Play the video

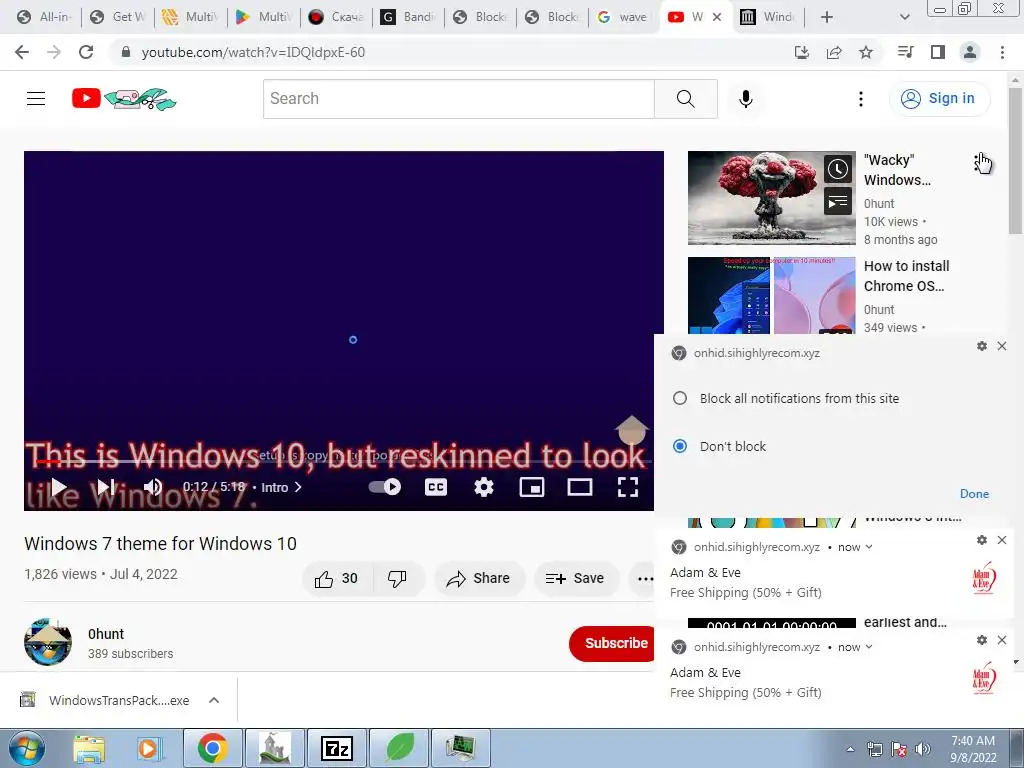coord(59,487)
